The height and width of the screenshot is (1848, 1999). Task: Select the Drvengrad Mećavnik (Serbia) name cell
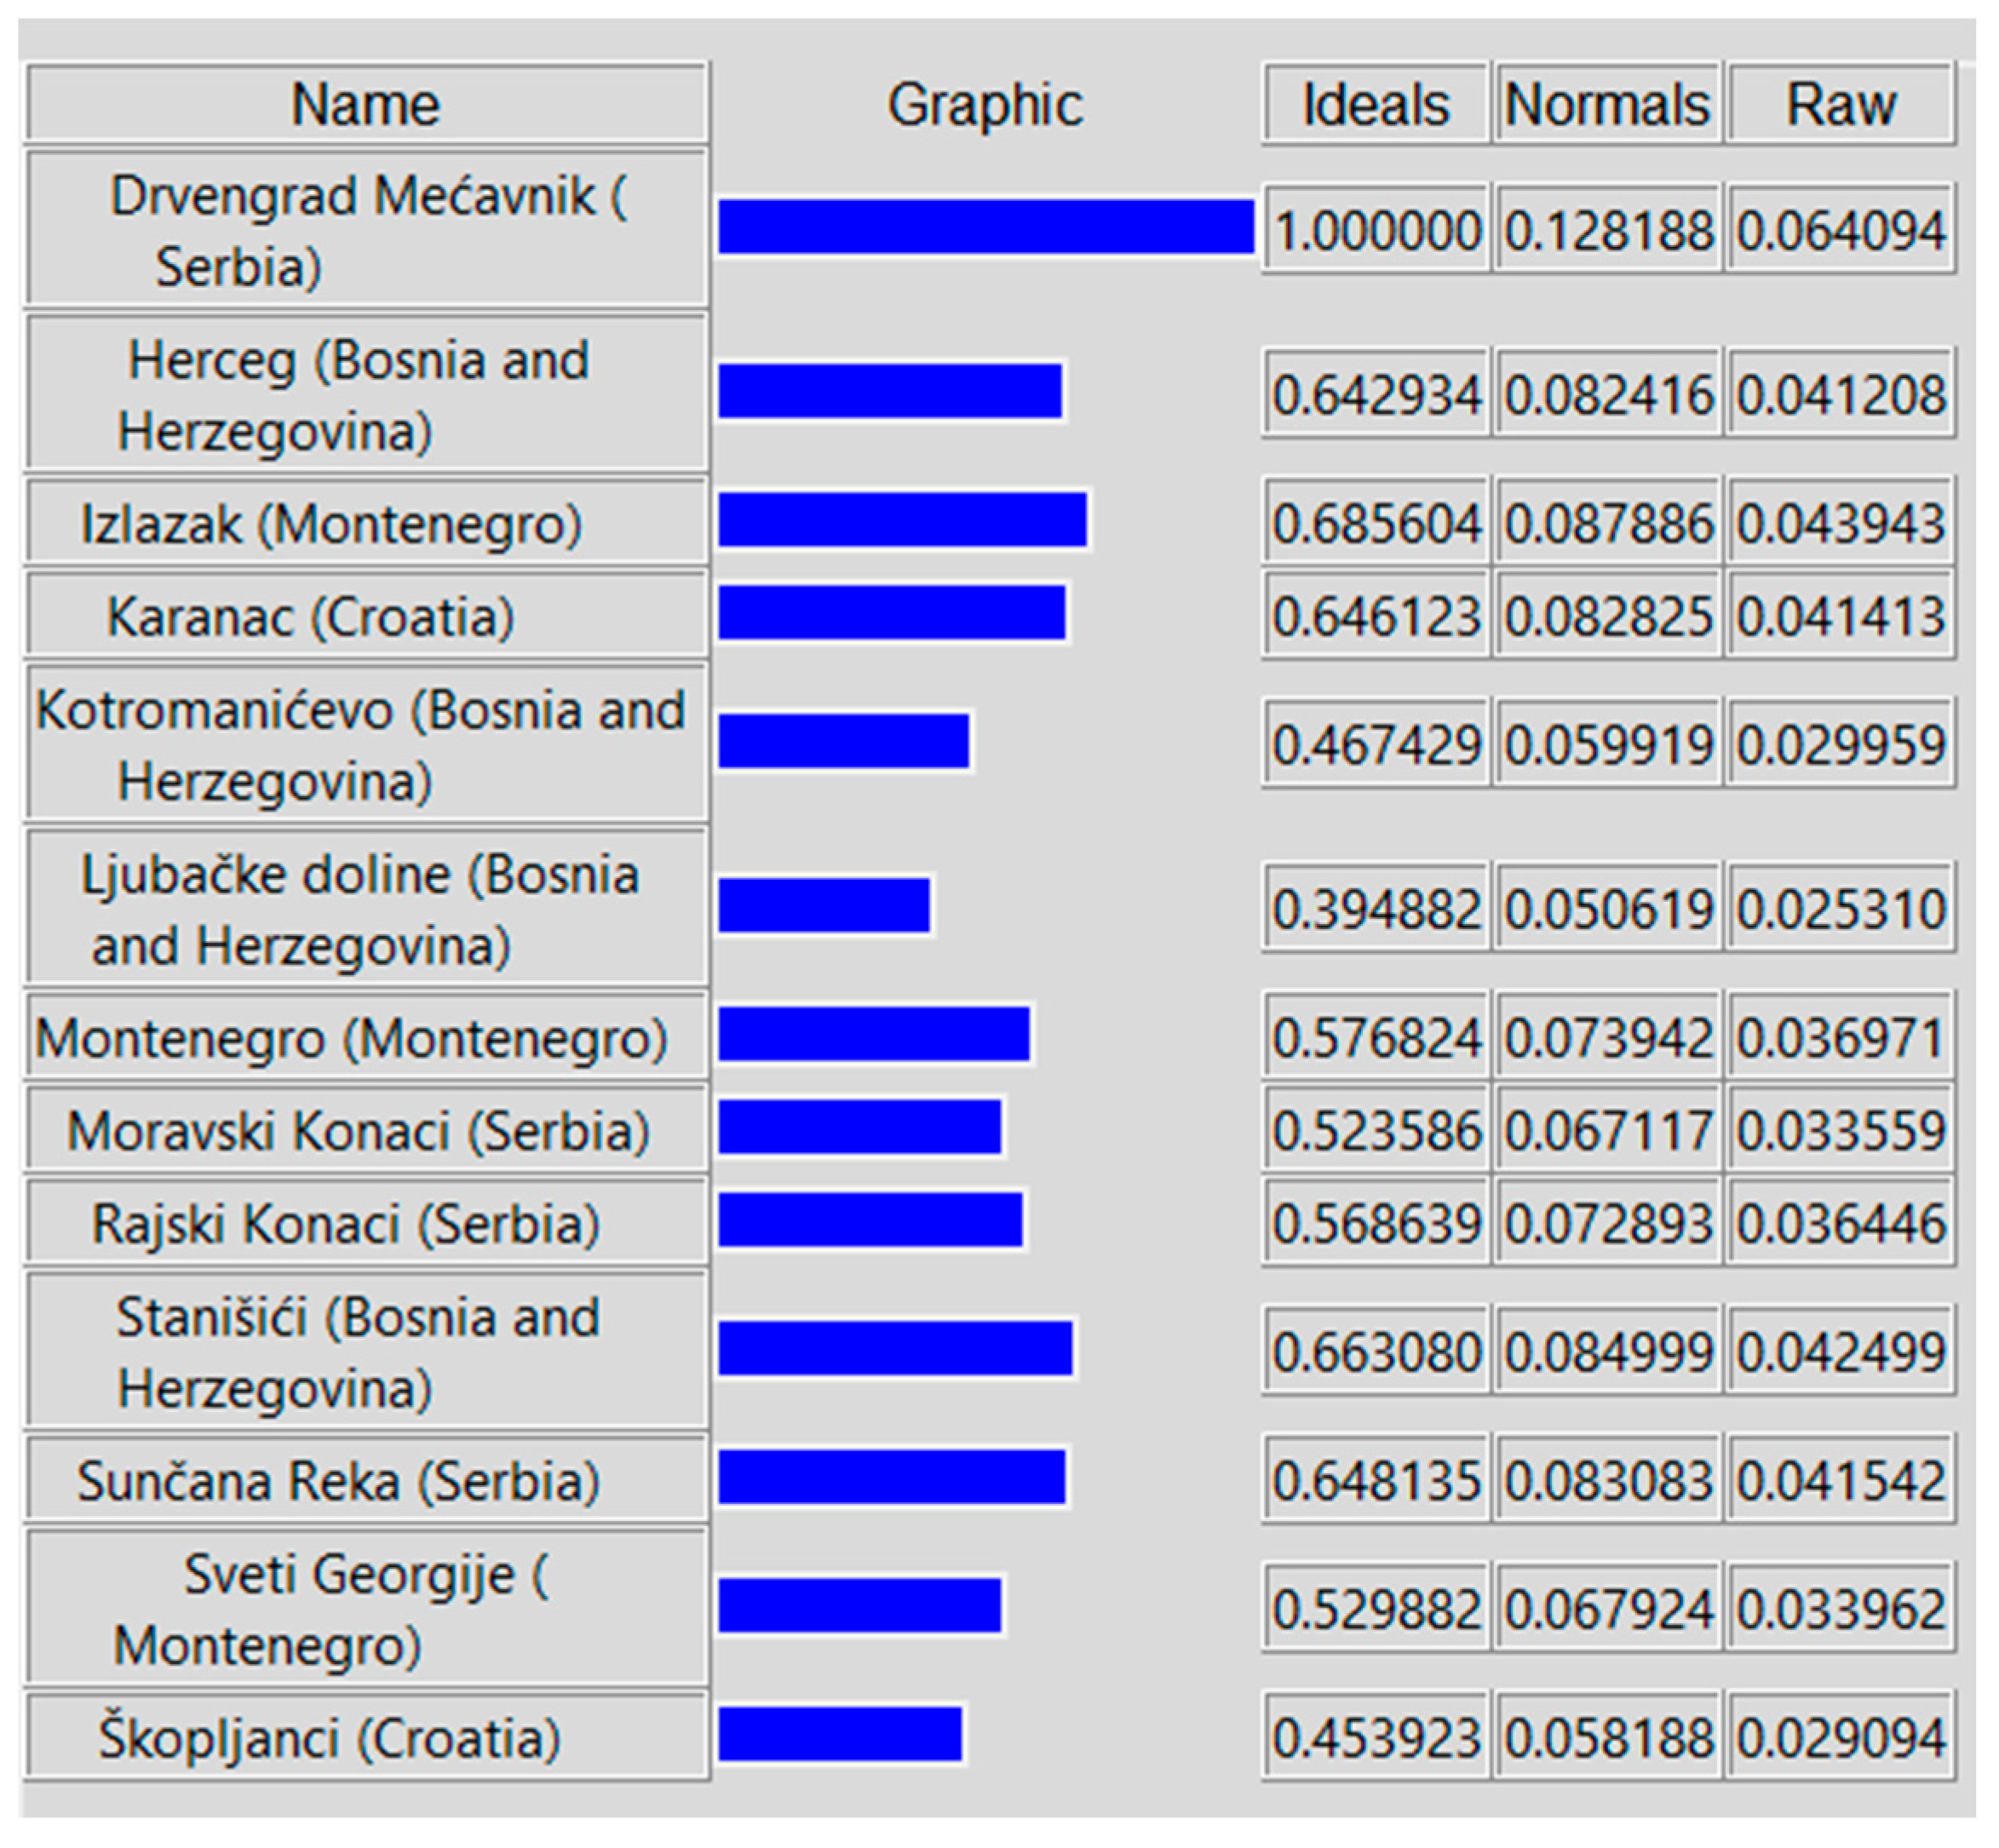(366, 230)
